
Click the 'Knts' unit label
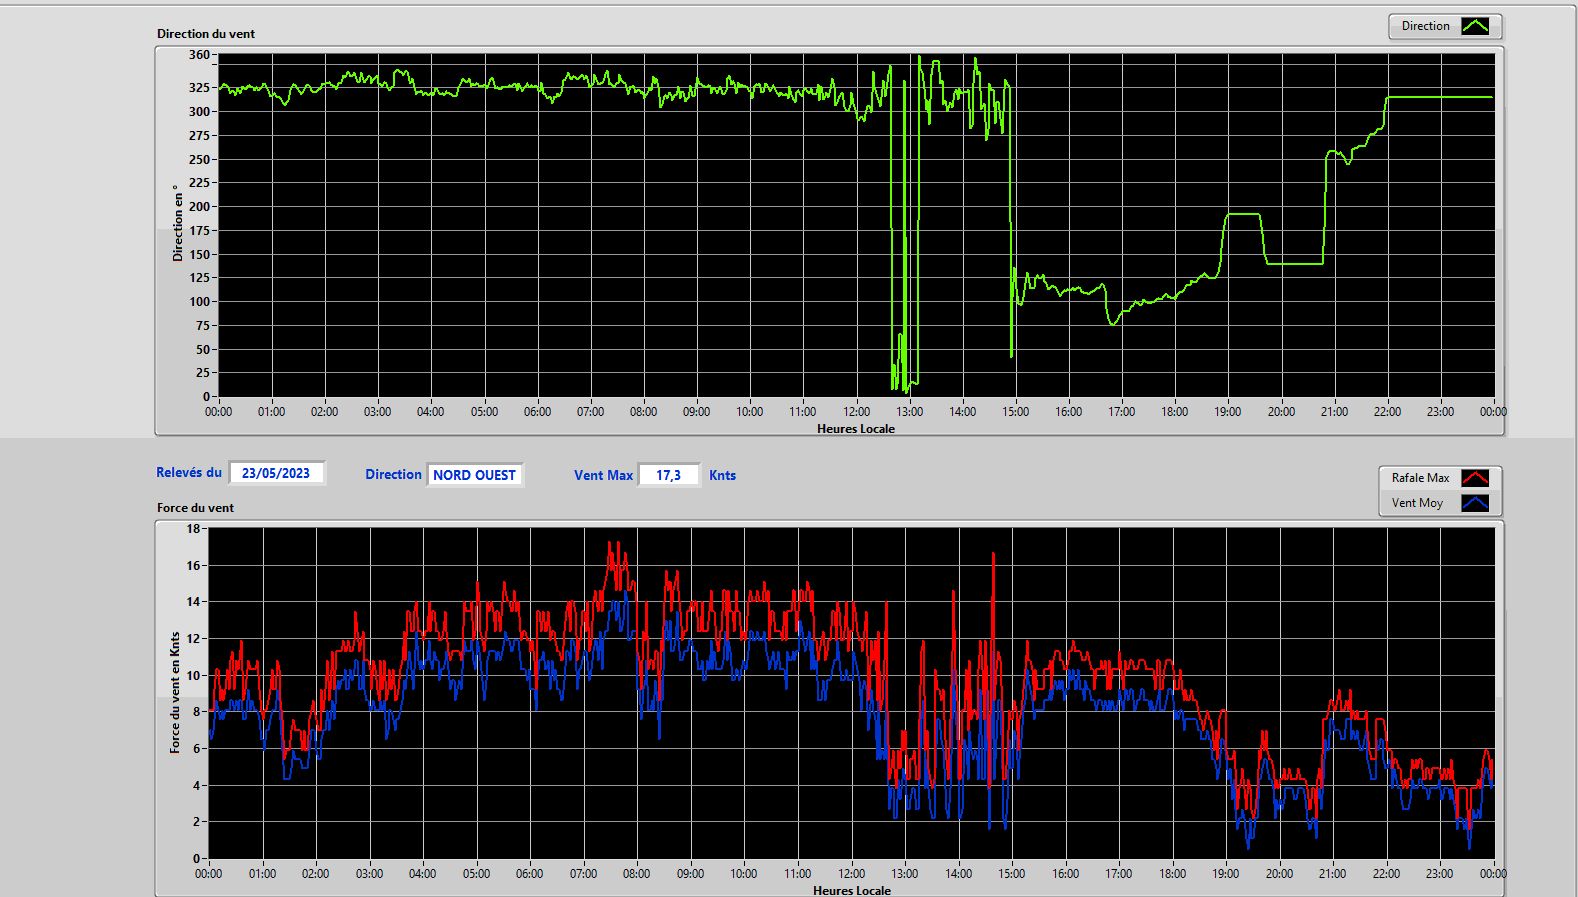(x=722, y=476)
